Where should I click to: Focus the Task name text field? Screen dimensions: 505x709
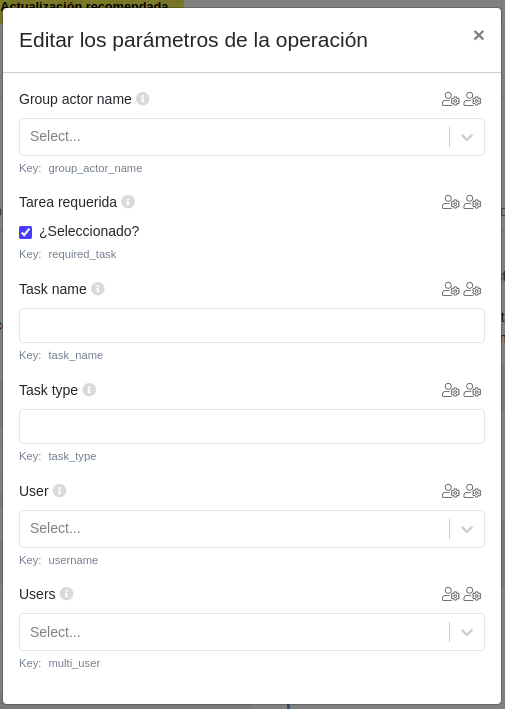pyautogui.click(x=252, y=326)
